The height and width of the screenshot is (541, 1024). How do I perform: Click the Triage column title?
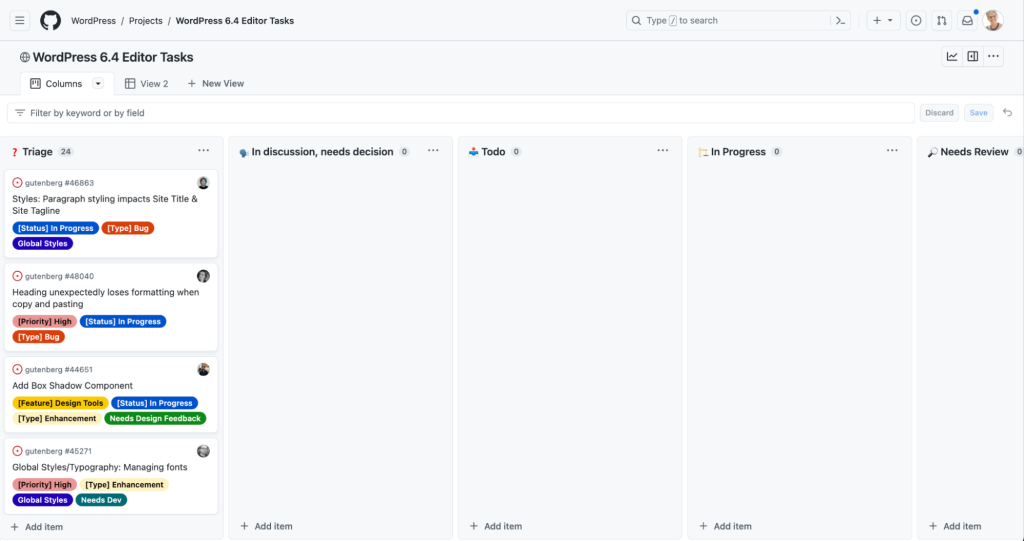click(37, 152)
